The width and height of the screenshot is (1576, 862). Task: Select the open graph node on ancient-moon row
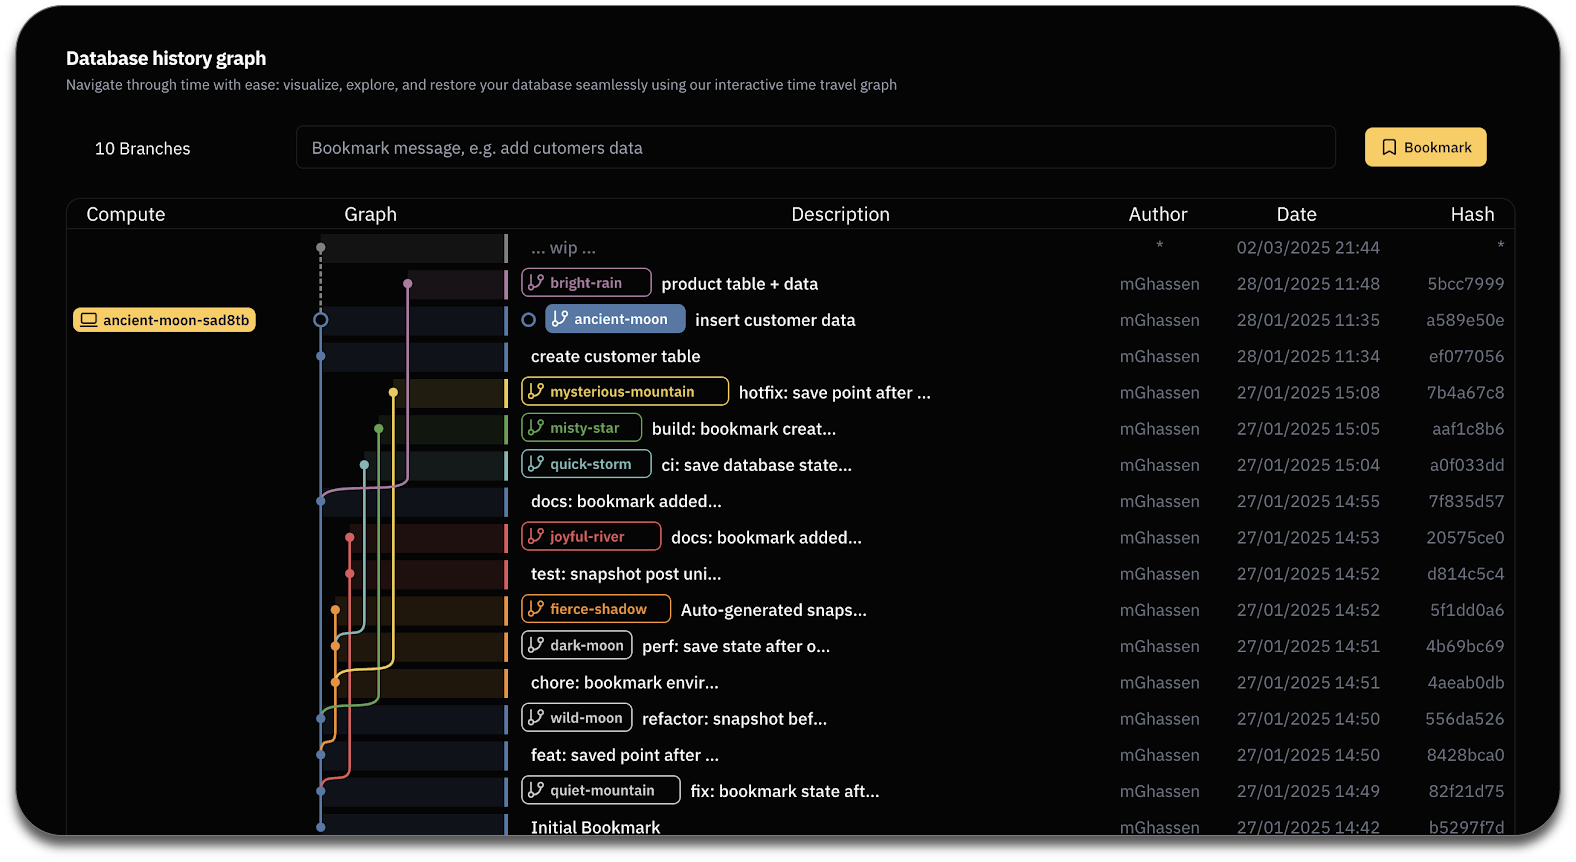[320, 320]
